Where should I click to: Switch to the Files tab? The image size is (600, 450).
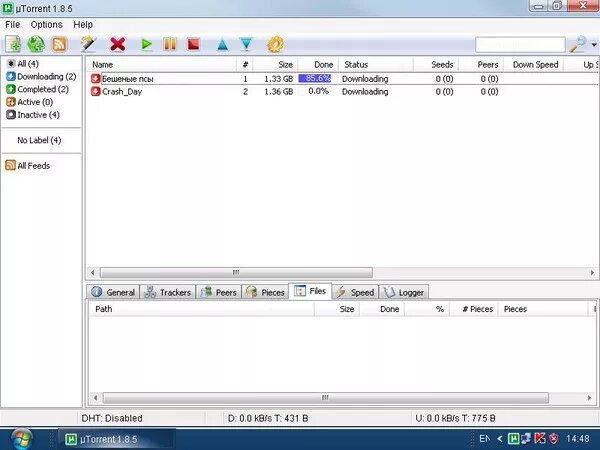point(310,291)
